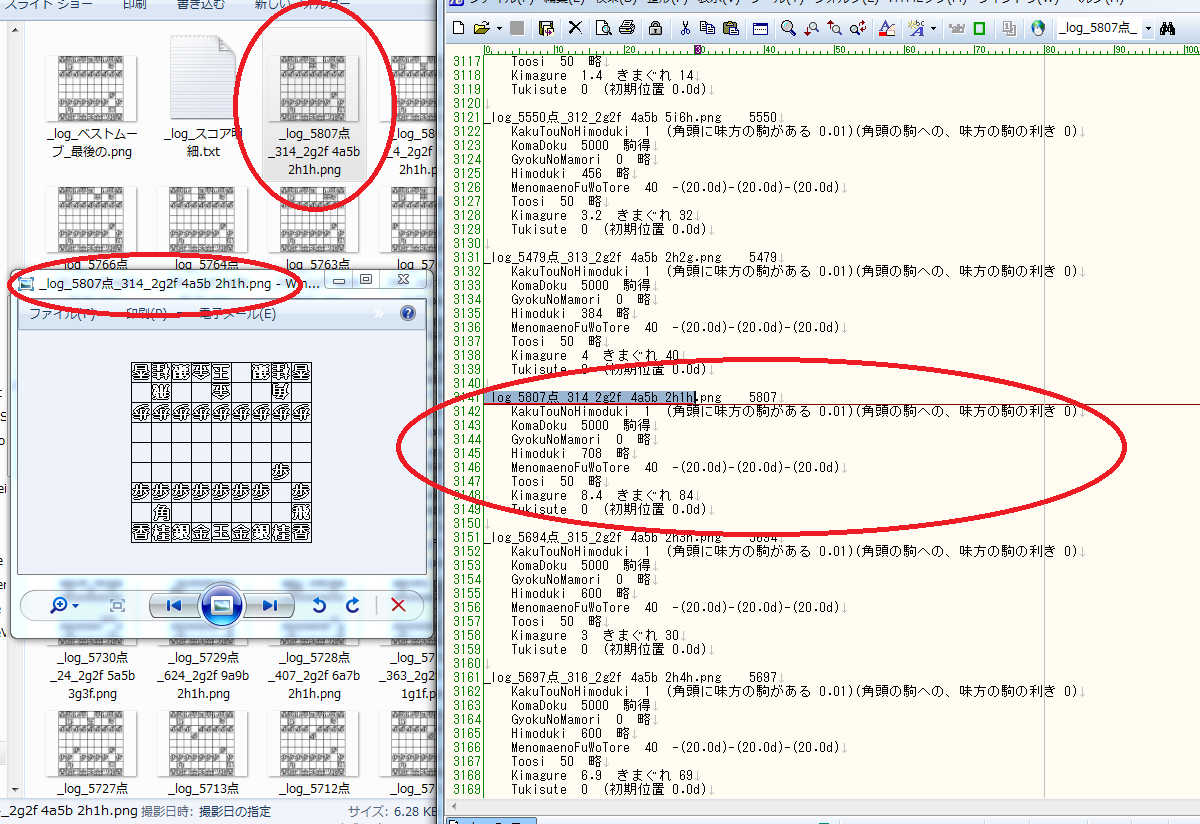Open print preview in the editor toolbar
Image resolution: width=1200 pixels, height=824 pixels.
tap(604, 28)
